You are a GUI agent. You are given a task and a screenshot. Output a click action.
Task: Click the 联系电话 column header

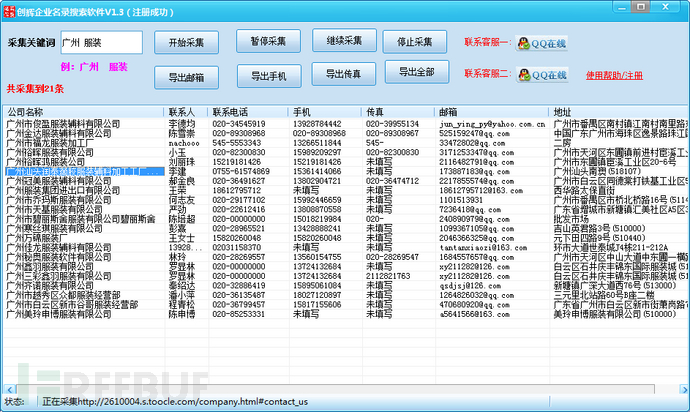pos(235,112)
